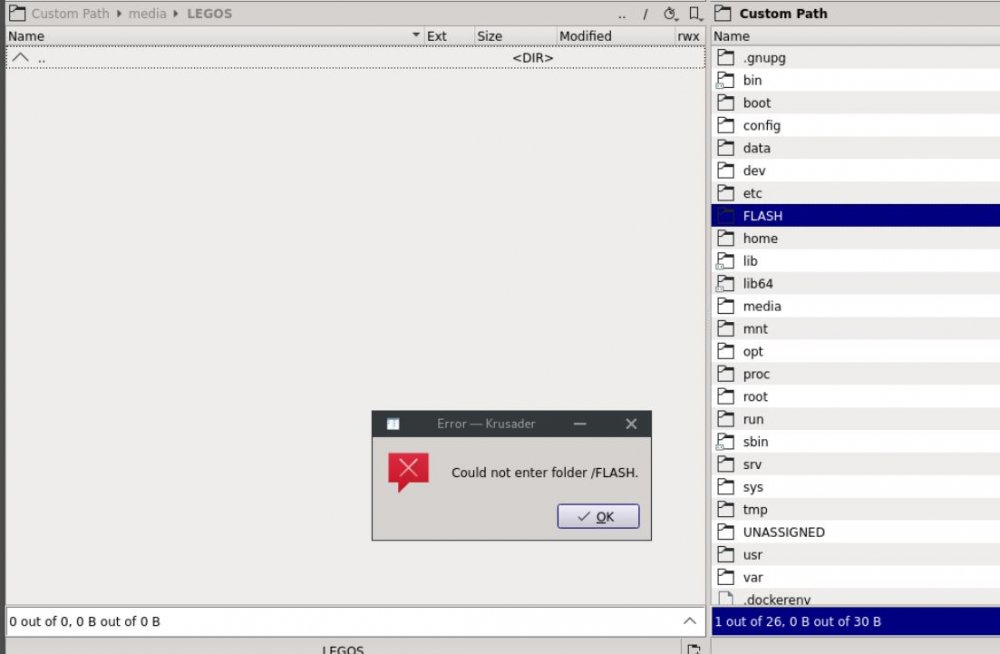The height and width of the screenshot is (654, 1000).
Task: Click the run folder icon
Action: [x=725, y=419]
